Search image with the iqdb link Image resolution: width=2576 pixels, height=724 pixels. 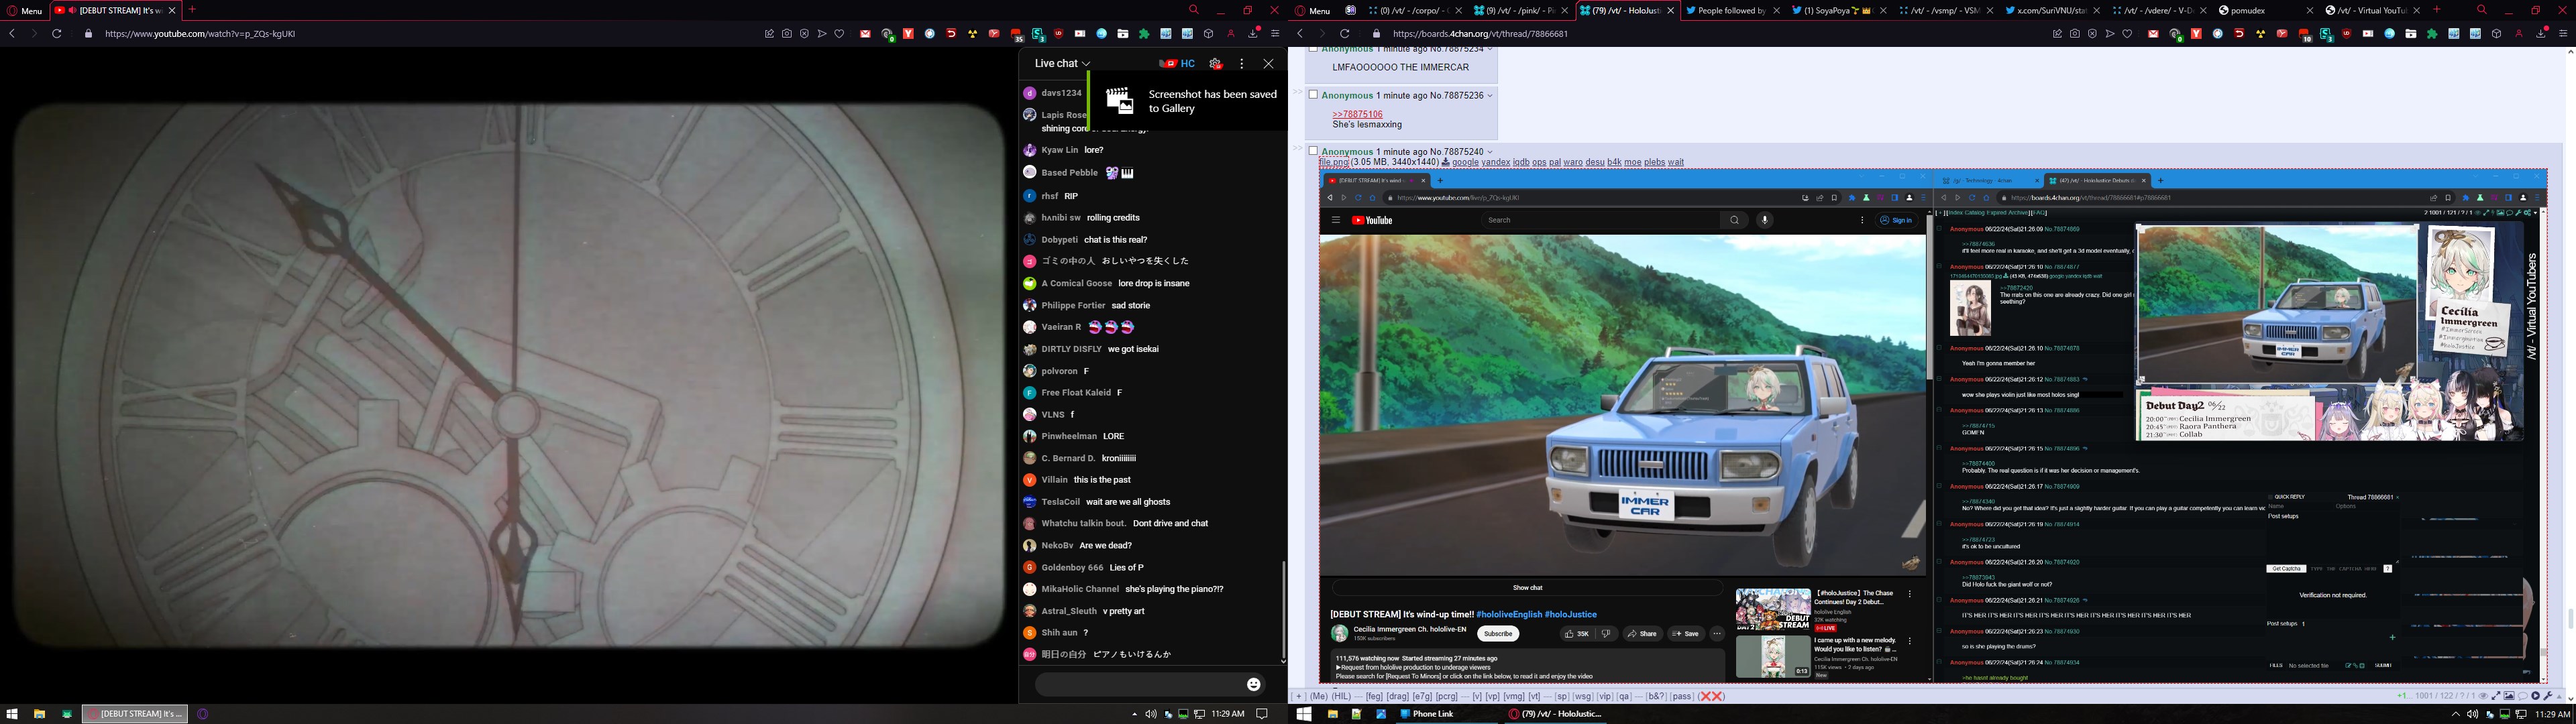1521,162
